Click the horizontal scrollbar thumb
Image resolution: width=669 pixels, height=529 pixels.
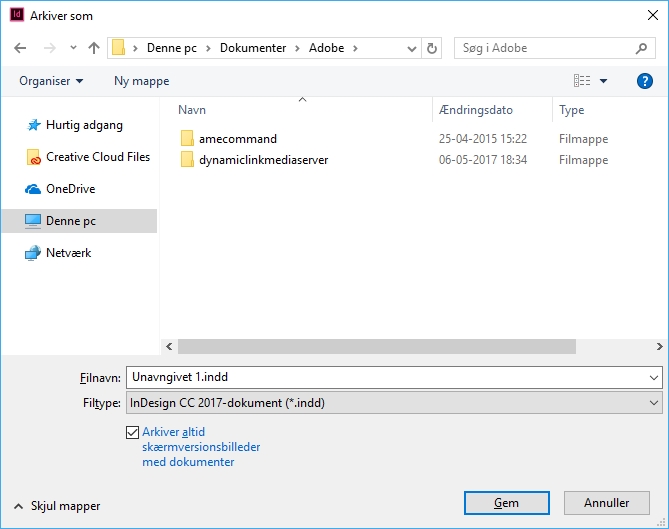tap(377, 346)
